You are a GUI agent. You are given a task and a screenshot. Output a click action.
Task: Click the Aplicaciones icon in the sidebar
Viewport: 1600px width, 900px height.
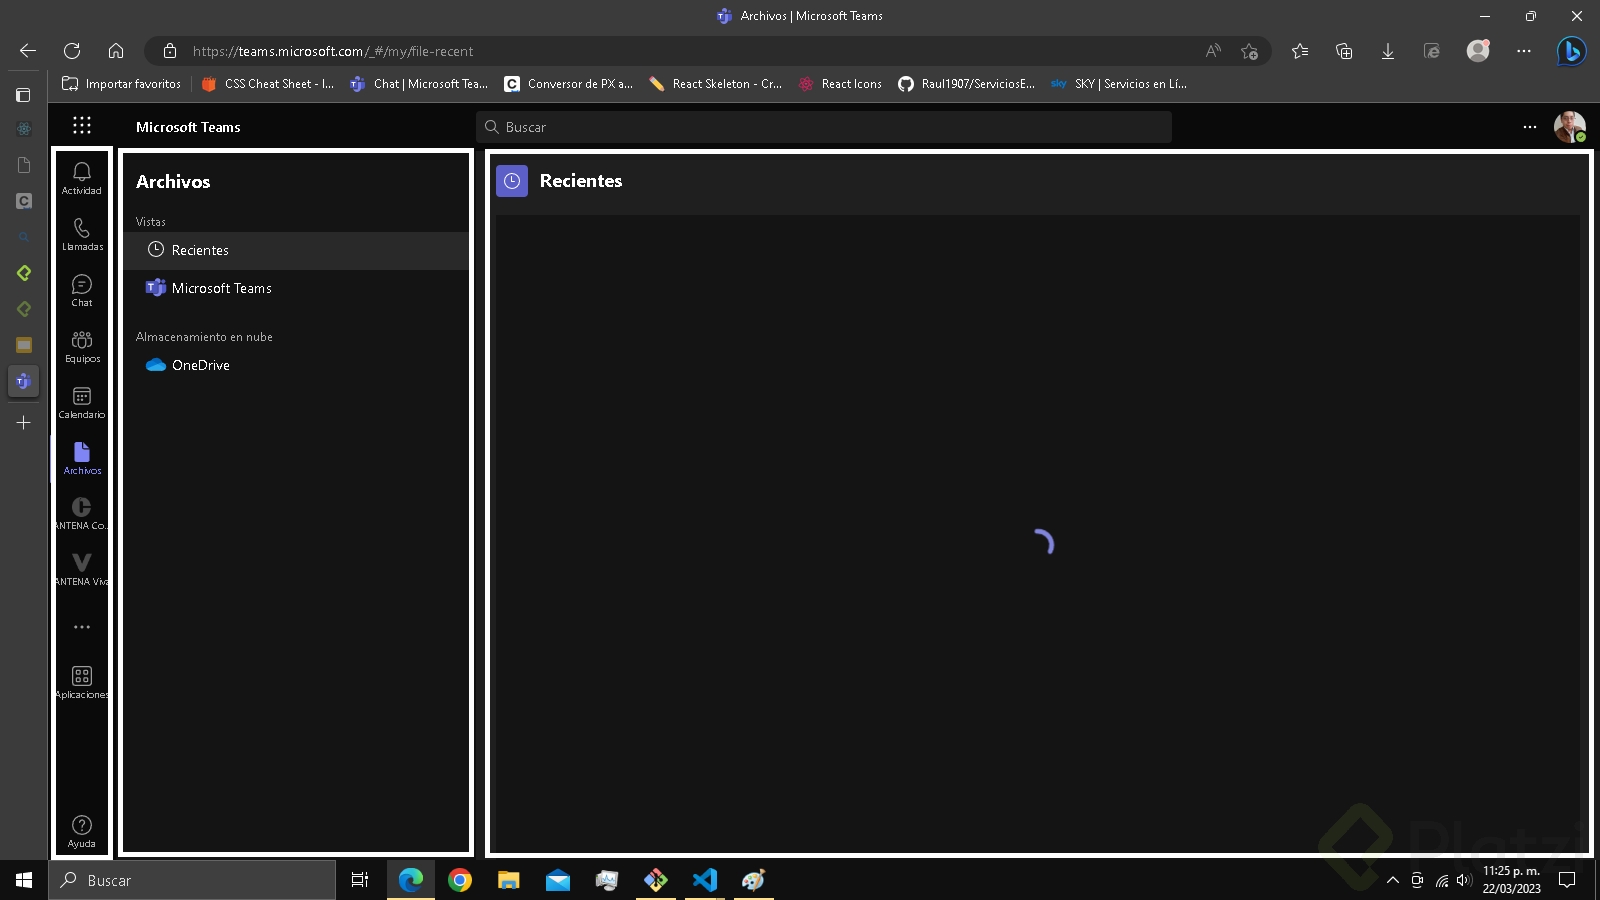click(81, 680)
